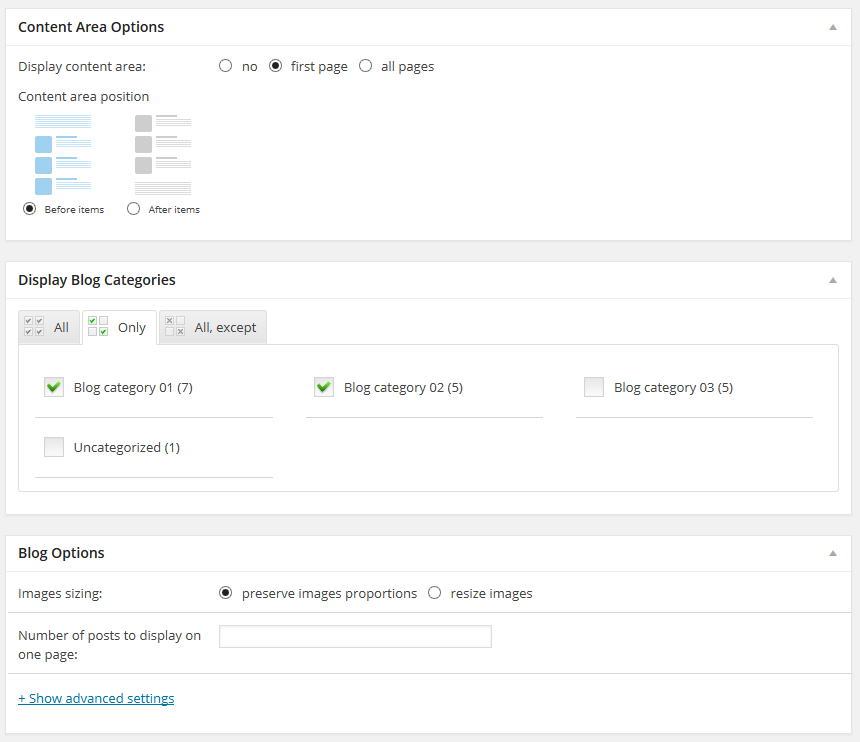This screenshot has width=860, height=742.
Task: Collapse the Blog Options panel arrow
Action: 832,553
